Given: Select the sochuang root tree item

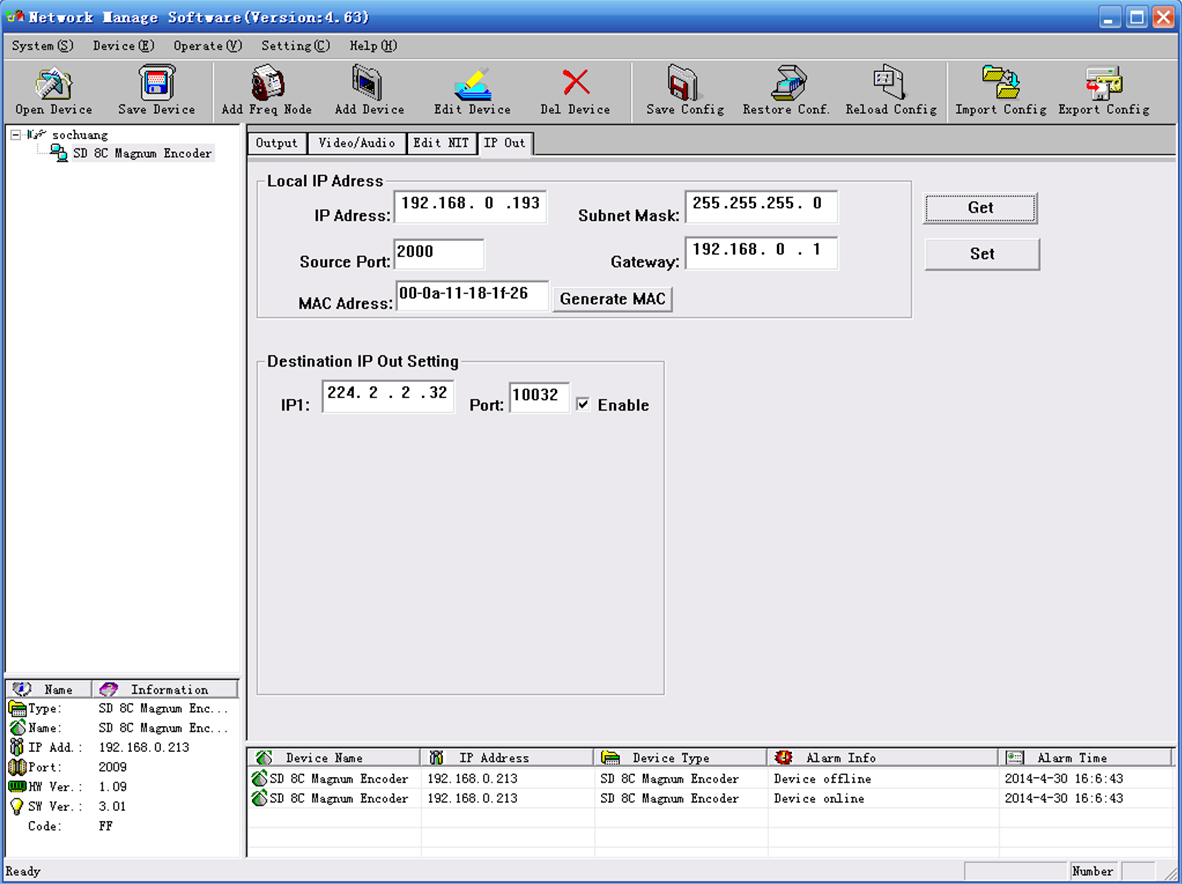Looking at the screenshot, I should pyautogui.click(x=80, y=135).
